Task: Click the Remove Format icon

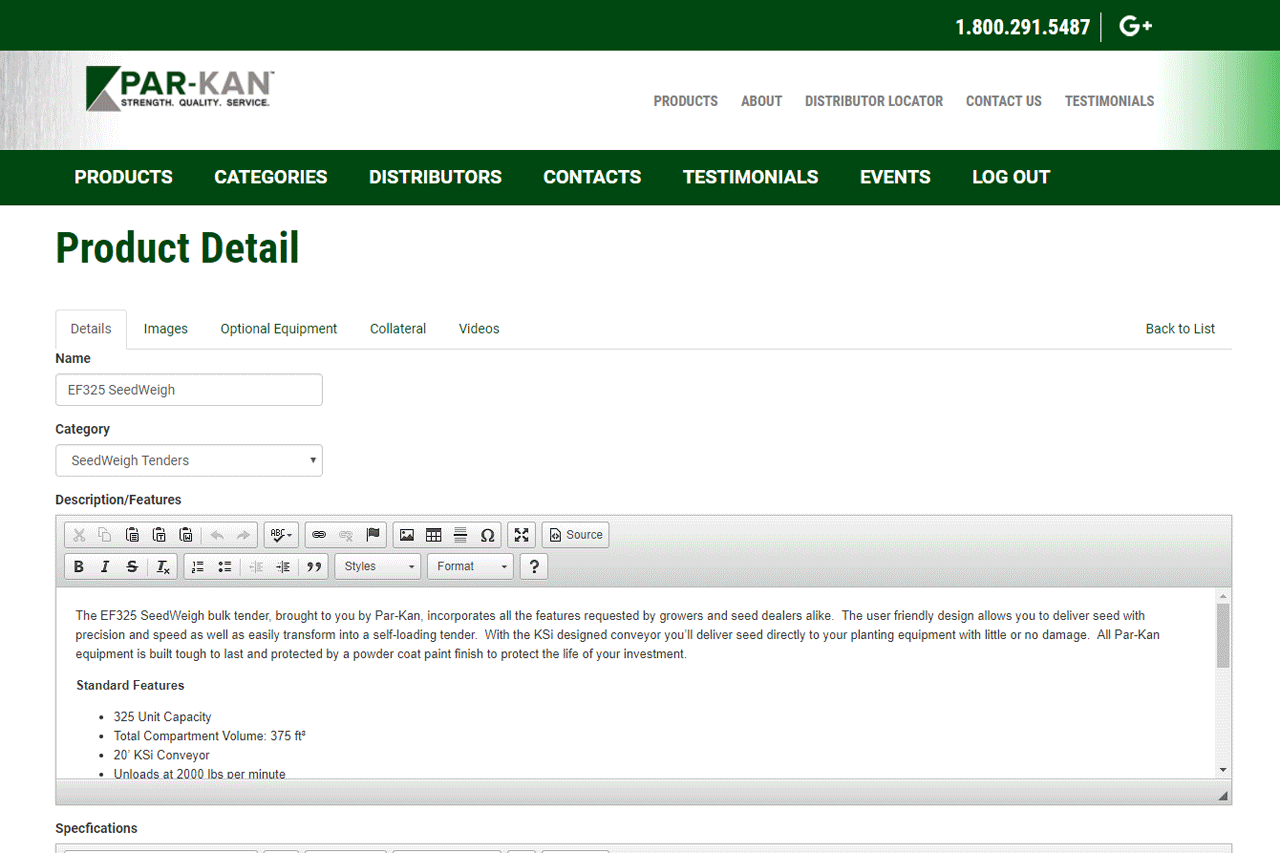Action: [163, 567]
